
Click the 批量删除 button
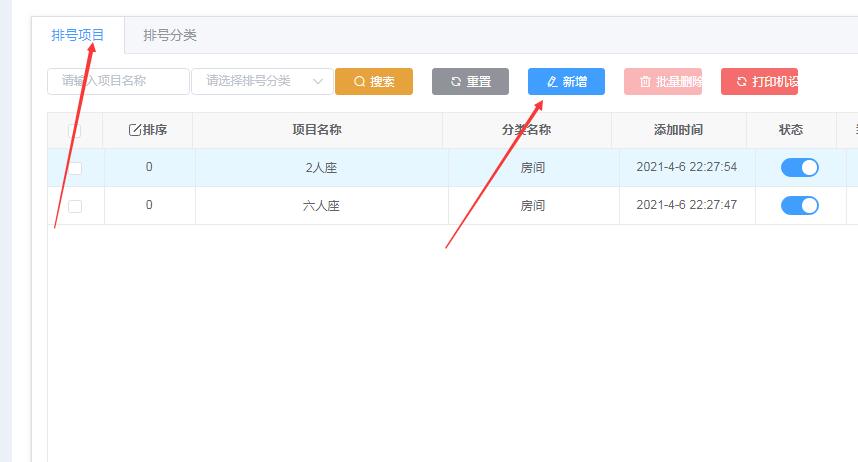[x=663, y=82]
